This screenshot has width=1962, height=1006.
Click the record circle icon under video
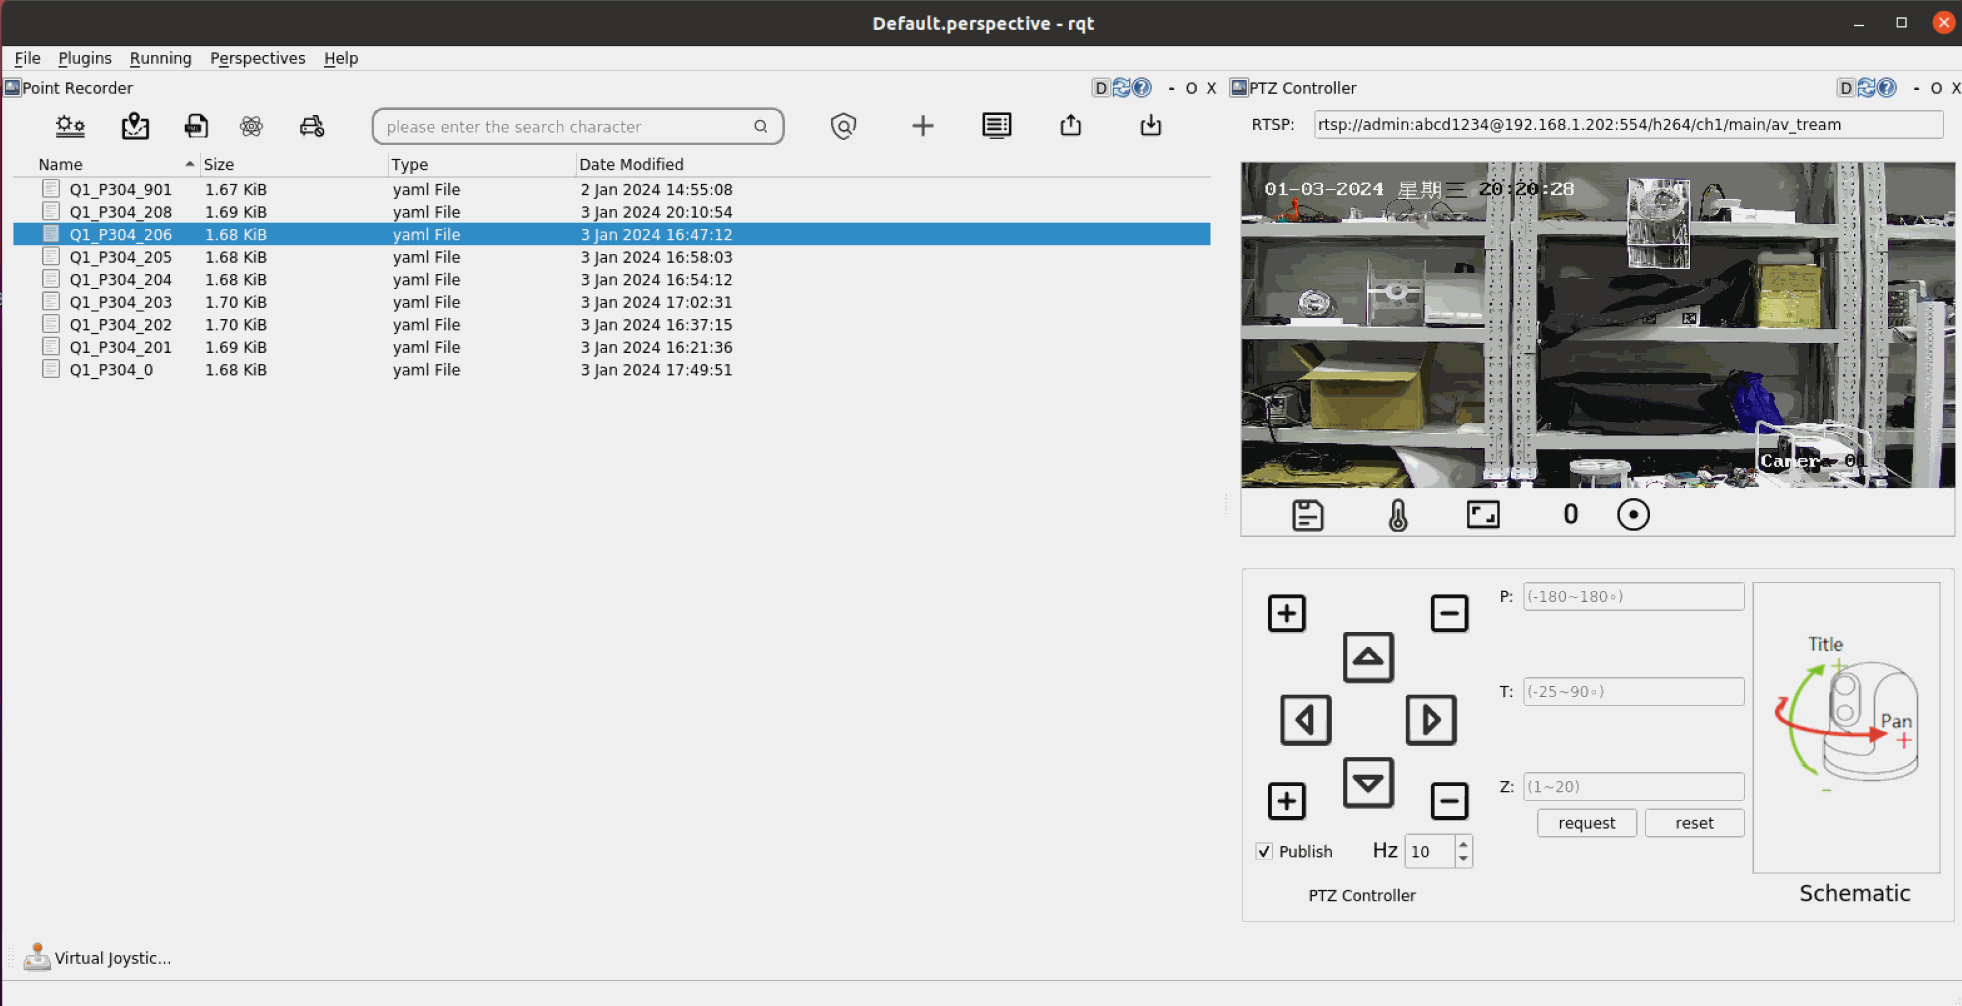pos(1632,515)
